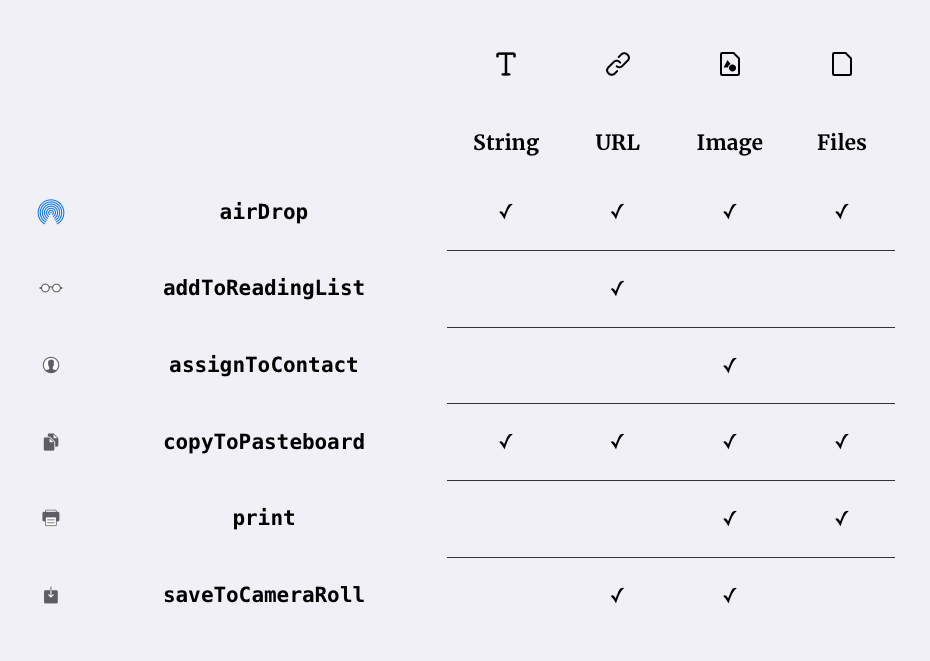Click the copyToPasteboard label
Screen dimensions: 930x661
[264, 442]
